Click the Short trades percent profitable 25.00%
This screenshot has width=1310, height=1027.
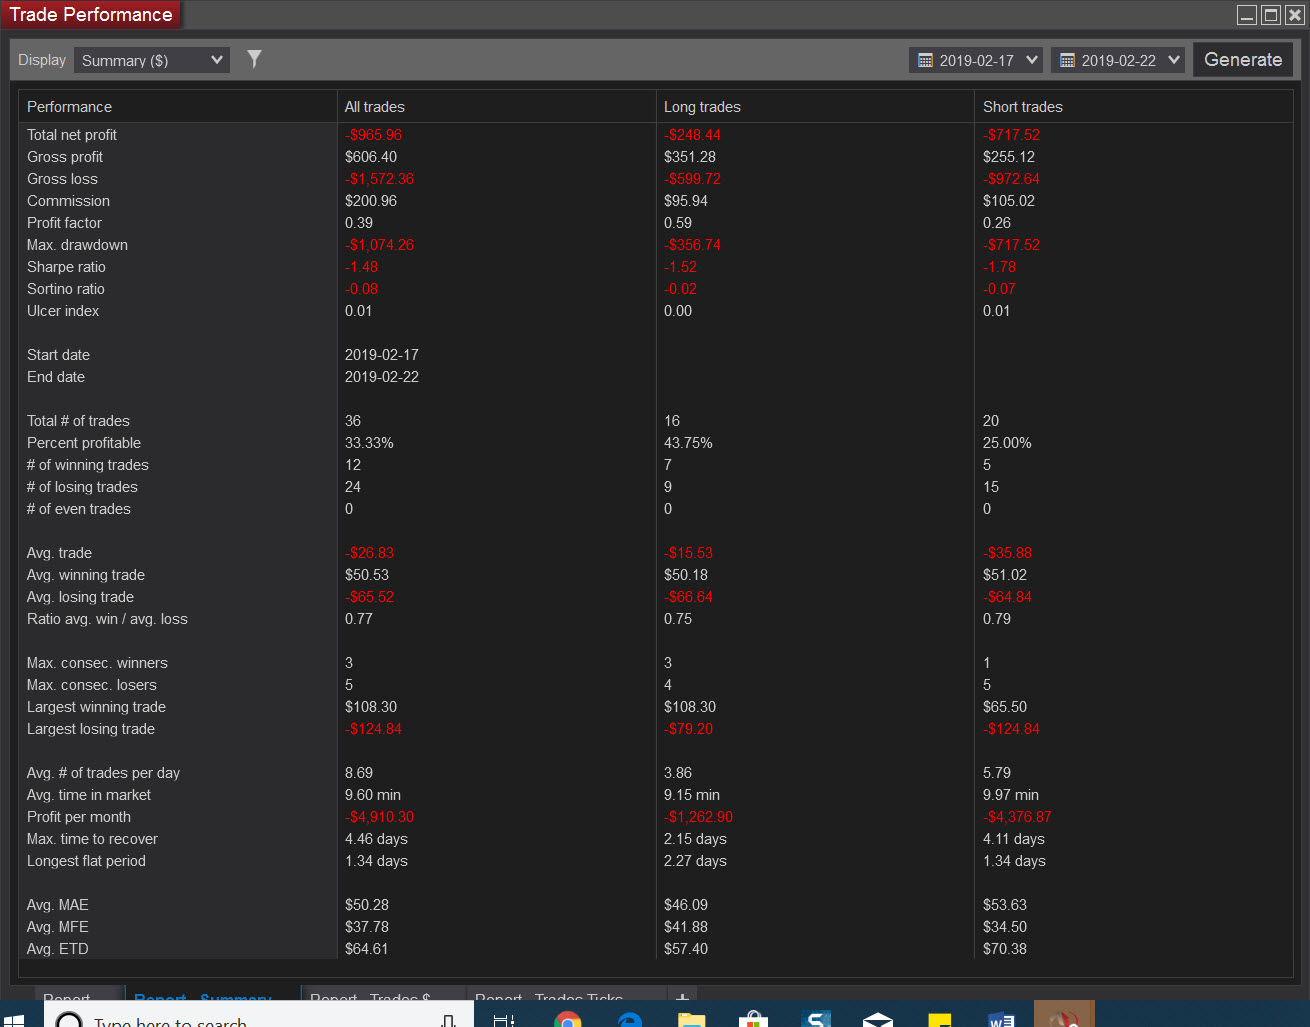[1007, 443]
